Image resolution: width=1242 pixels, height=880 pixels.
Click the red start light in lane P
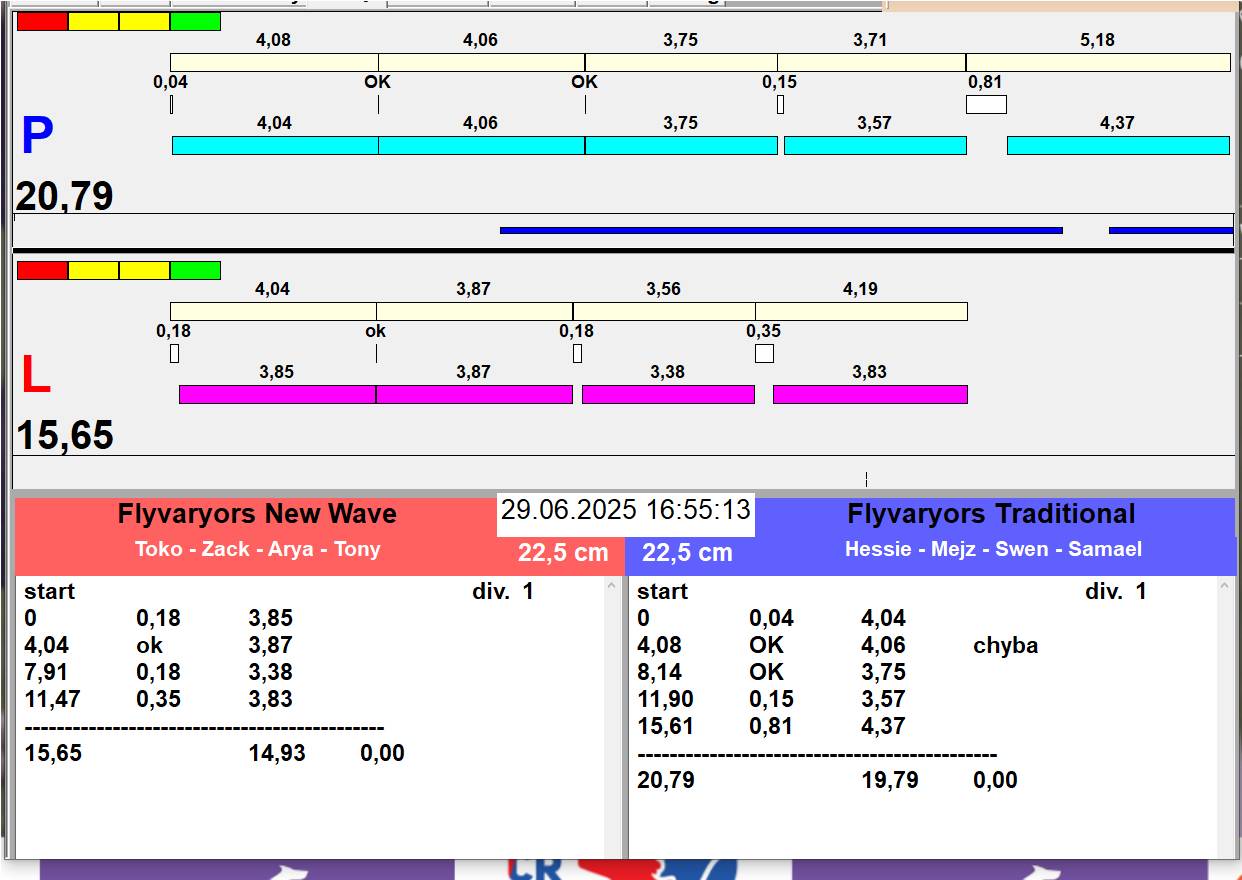43,21
